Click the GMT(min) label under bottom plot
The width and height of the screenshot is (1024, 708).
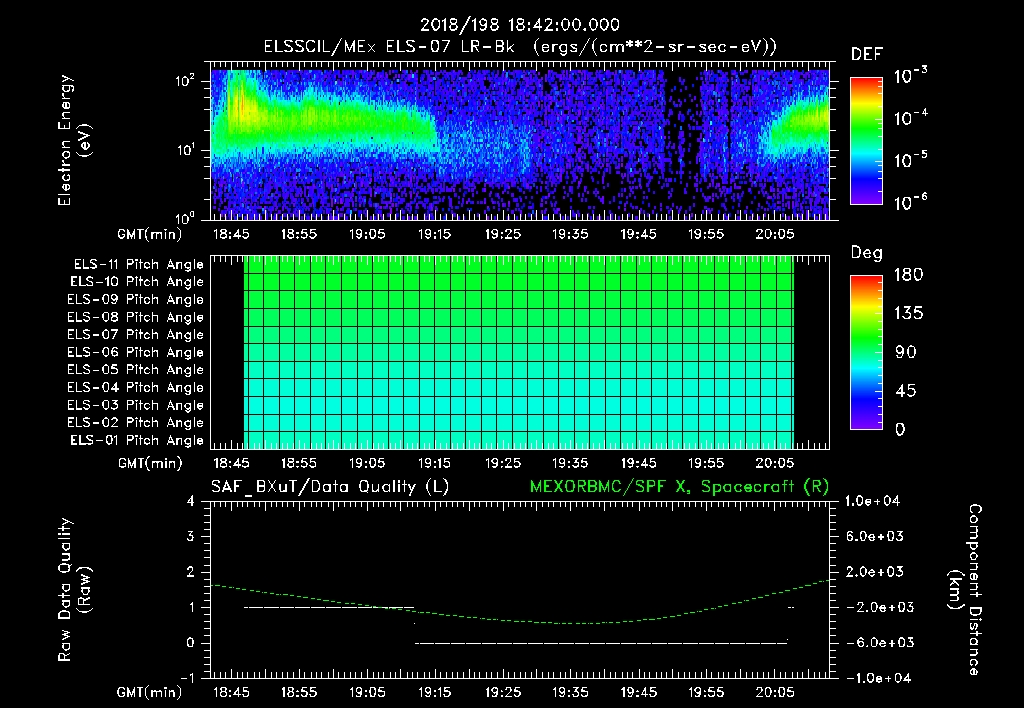coord(150,692)
